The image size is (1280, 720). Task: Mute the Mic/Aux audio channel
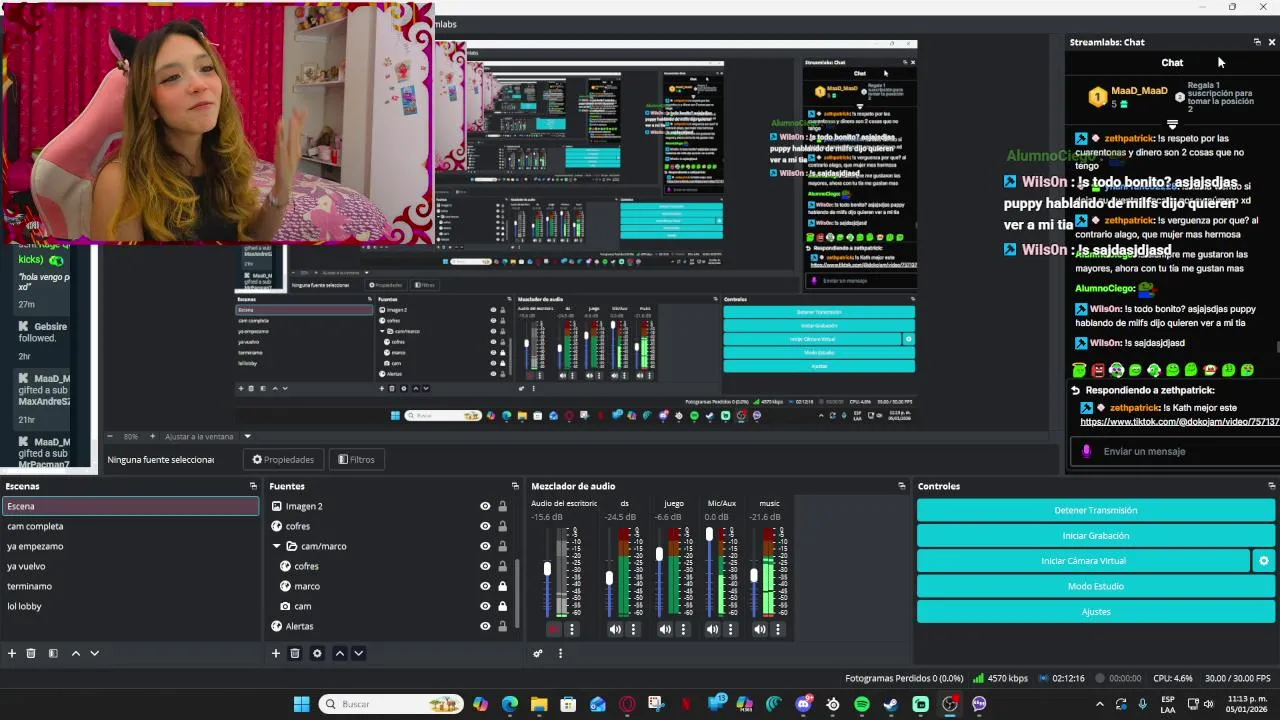coord(712,629)
